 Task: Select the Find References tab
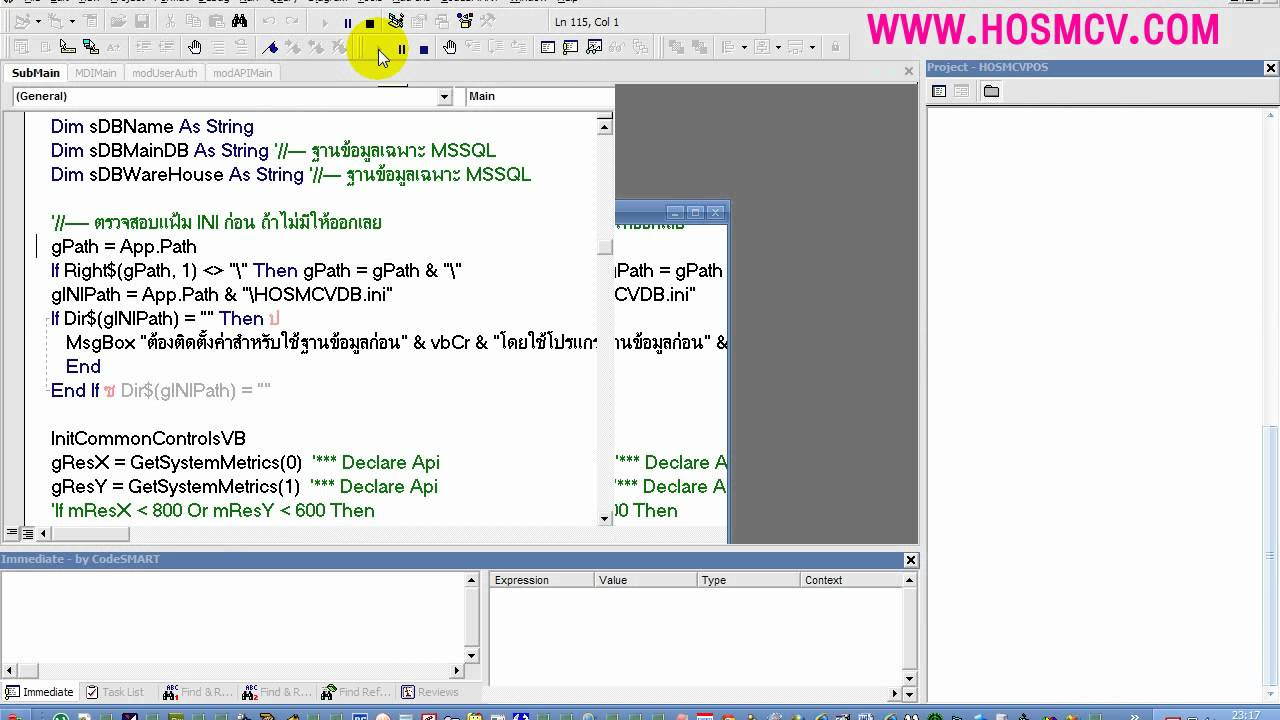pos(357,692)
